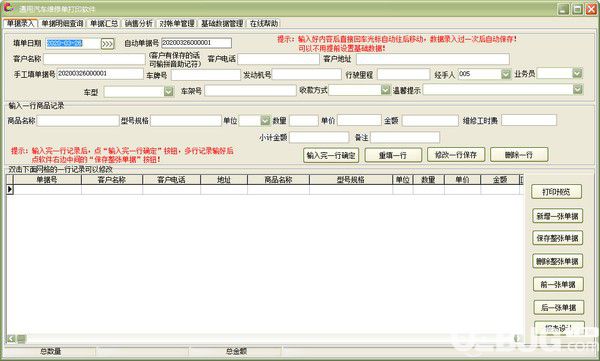The width and height of the screenshot is (600, 361).
Task: Click the grid 客户电话 column header
Action: 171,179
